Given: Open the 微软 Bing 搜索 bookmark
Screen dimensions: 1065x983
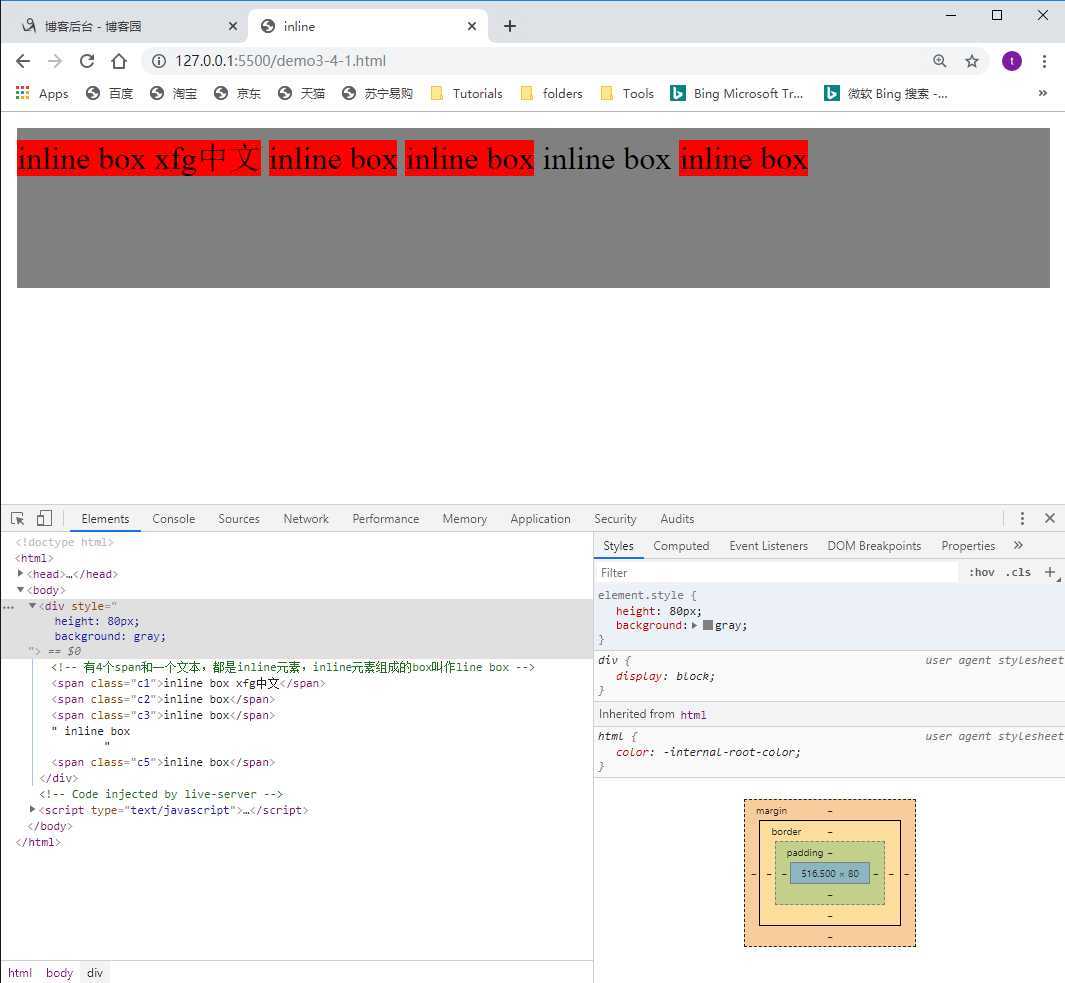Looking at the screenshot, I should 886,93.
